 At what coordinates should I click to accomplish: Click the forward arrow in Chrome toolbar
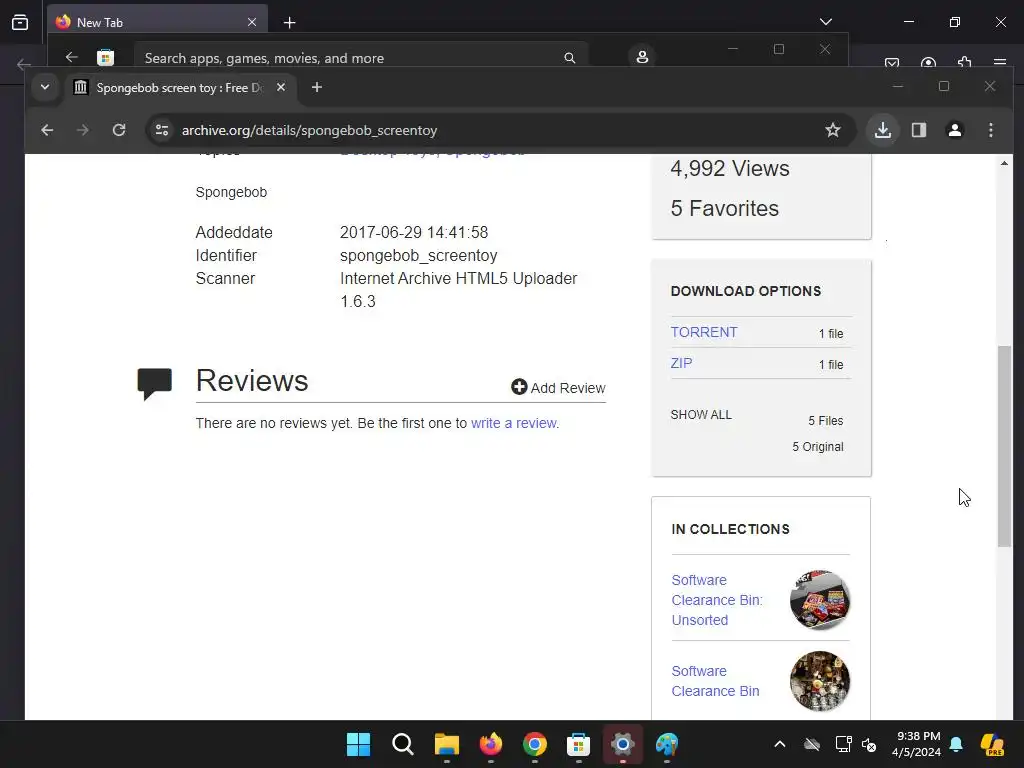pyautogui.click(x=82, y=130)
